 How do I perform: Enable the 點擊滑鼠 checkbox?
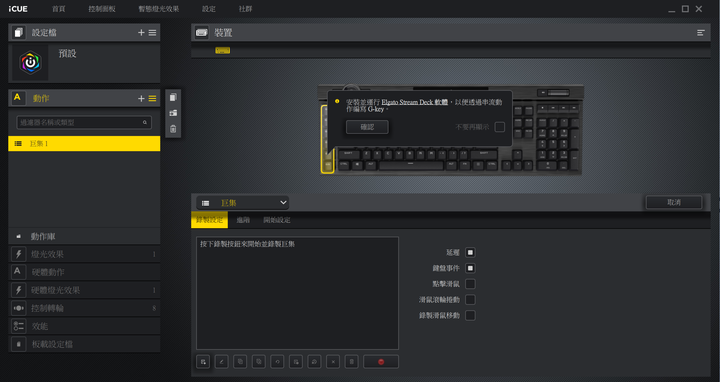point(470,284)
